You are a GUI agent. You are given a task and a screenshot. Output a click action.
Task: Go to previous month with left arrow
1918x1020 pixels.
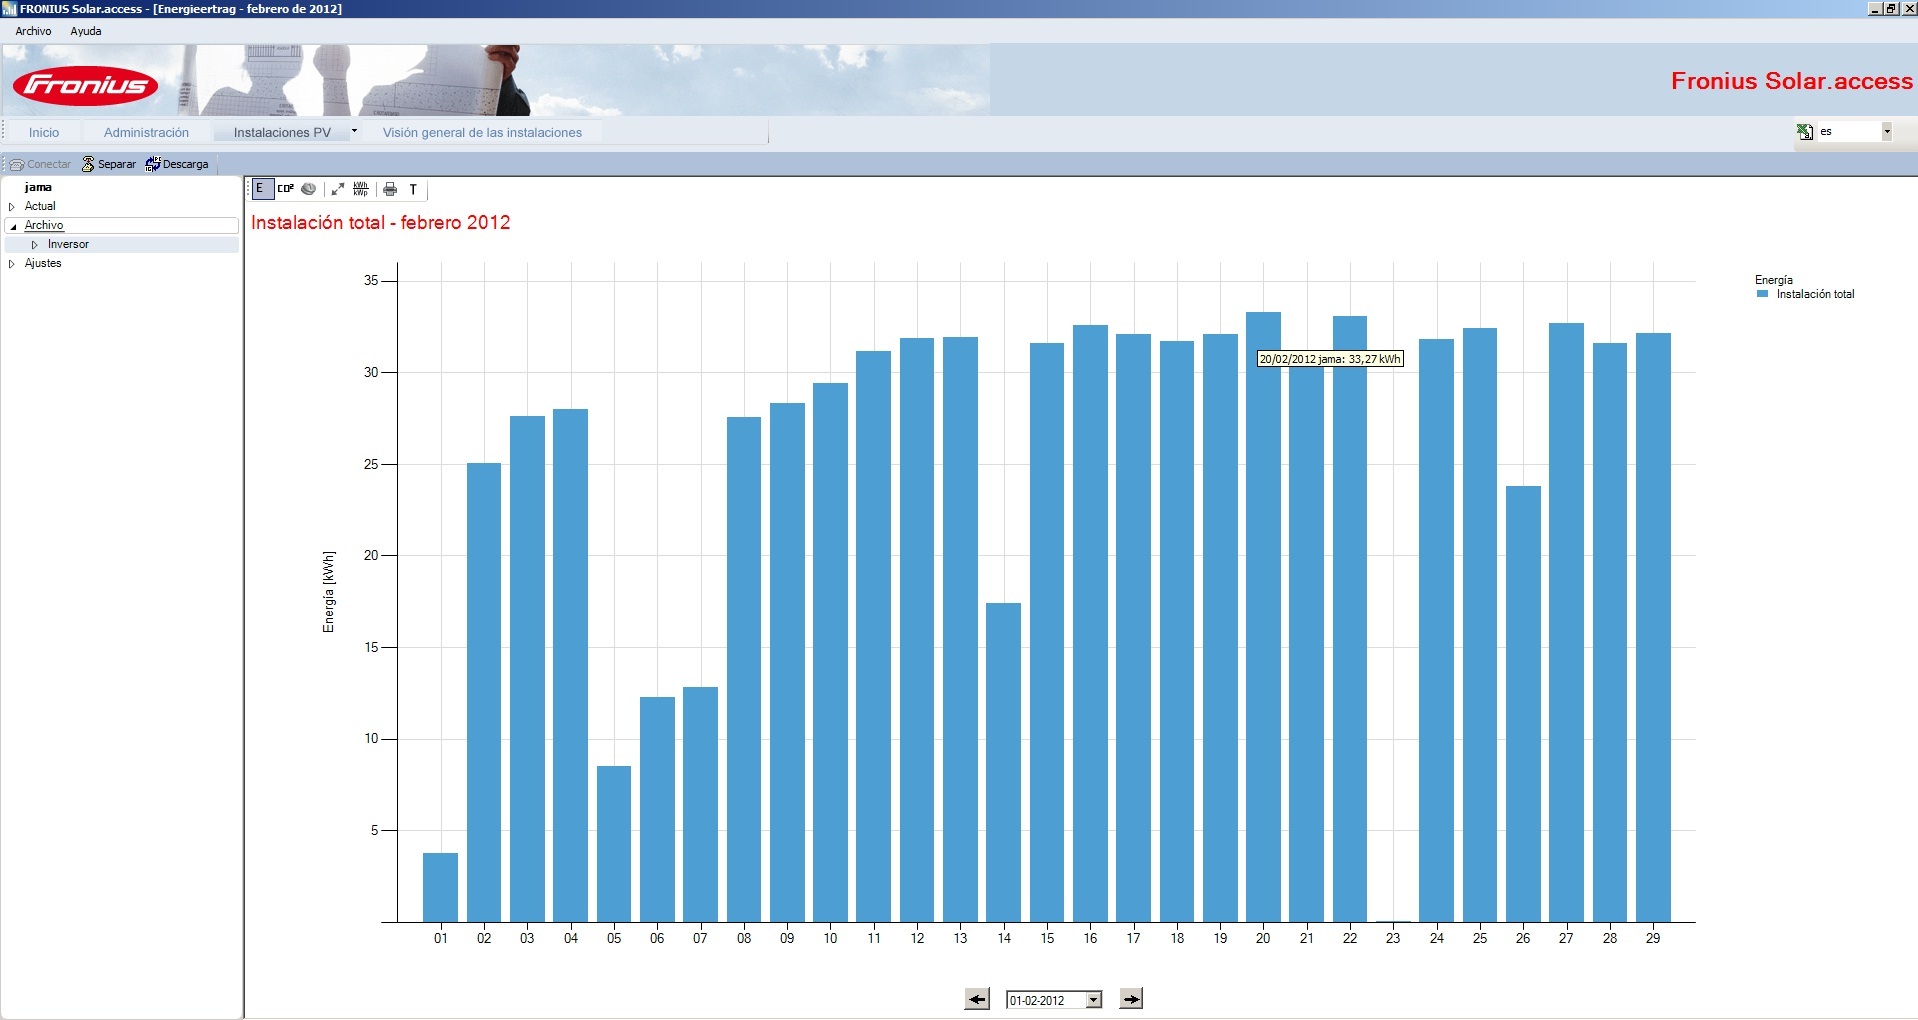click(x=977, y=999)
